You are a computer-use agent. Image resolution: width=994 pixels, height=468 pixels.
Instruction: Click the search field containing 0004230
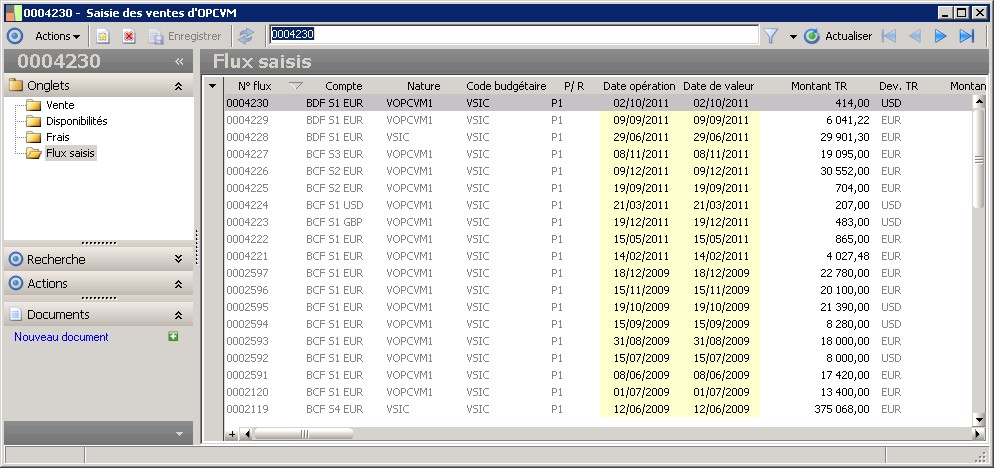(512, 35)
